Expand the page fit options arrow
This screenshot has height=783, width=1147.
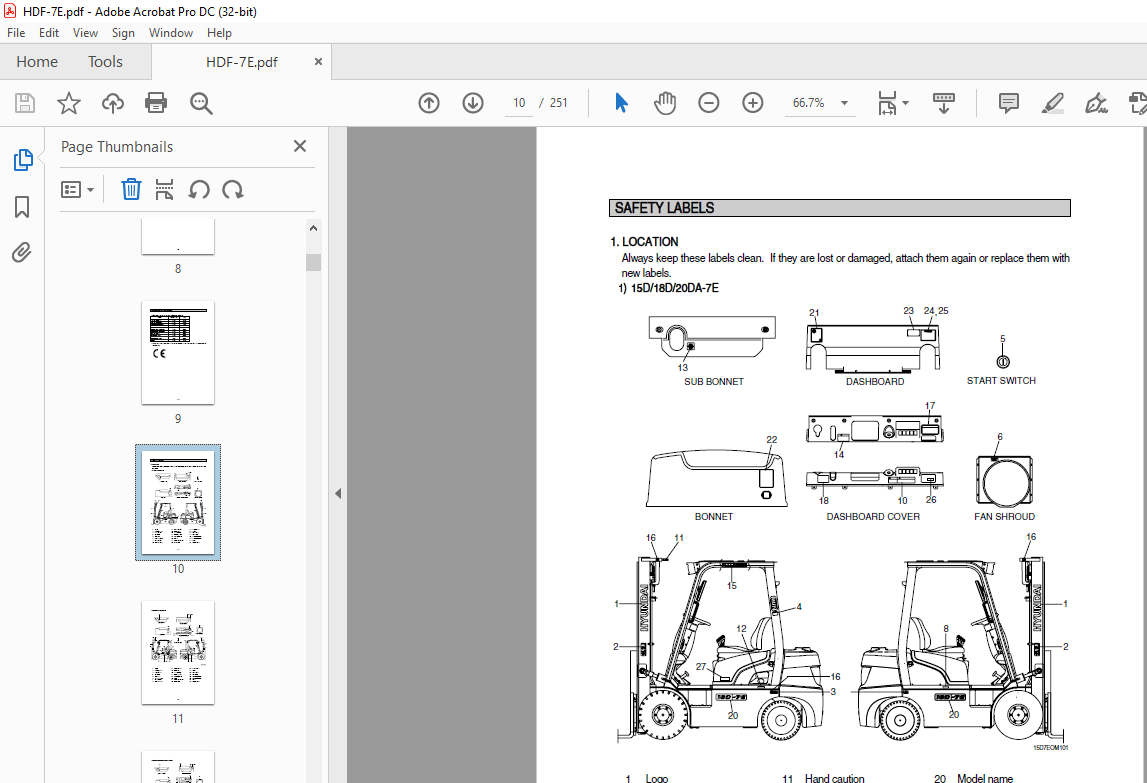[x=906, y=103]
